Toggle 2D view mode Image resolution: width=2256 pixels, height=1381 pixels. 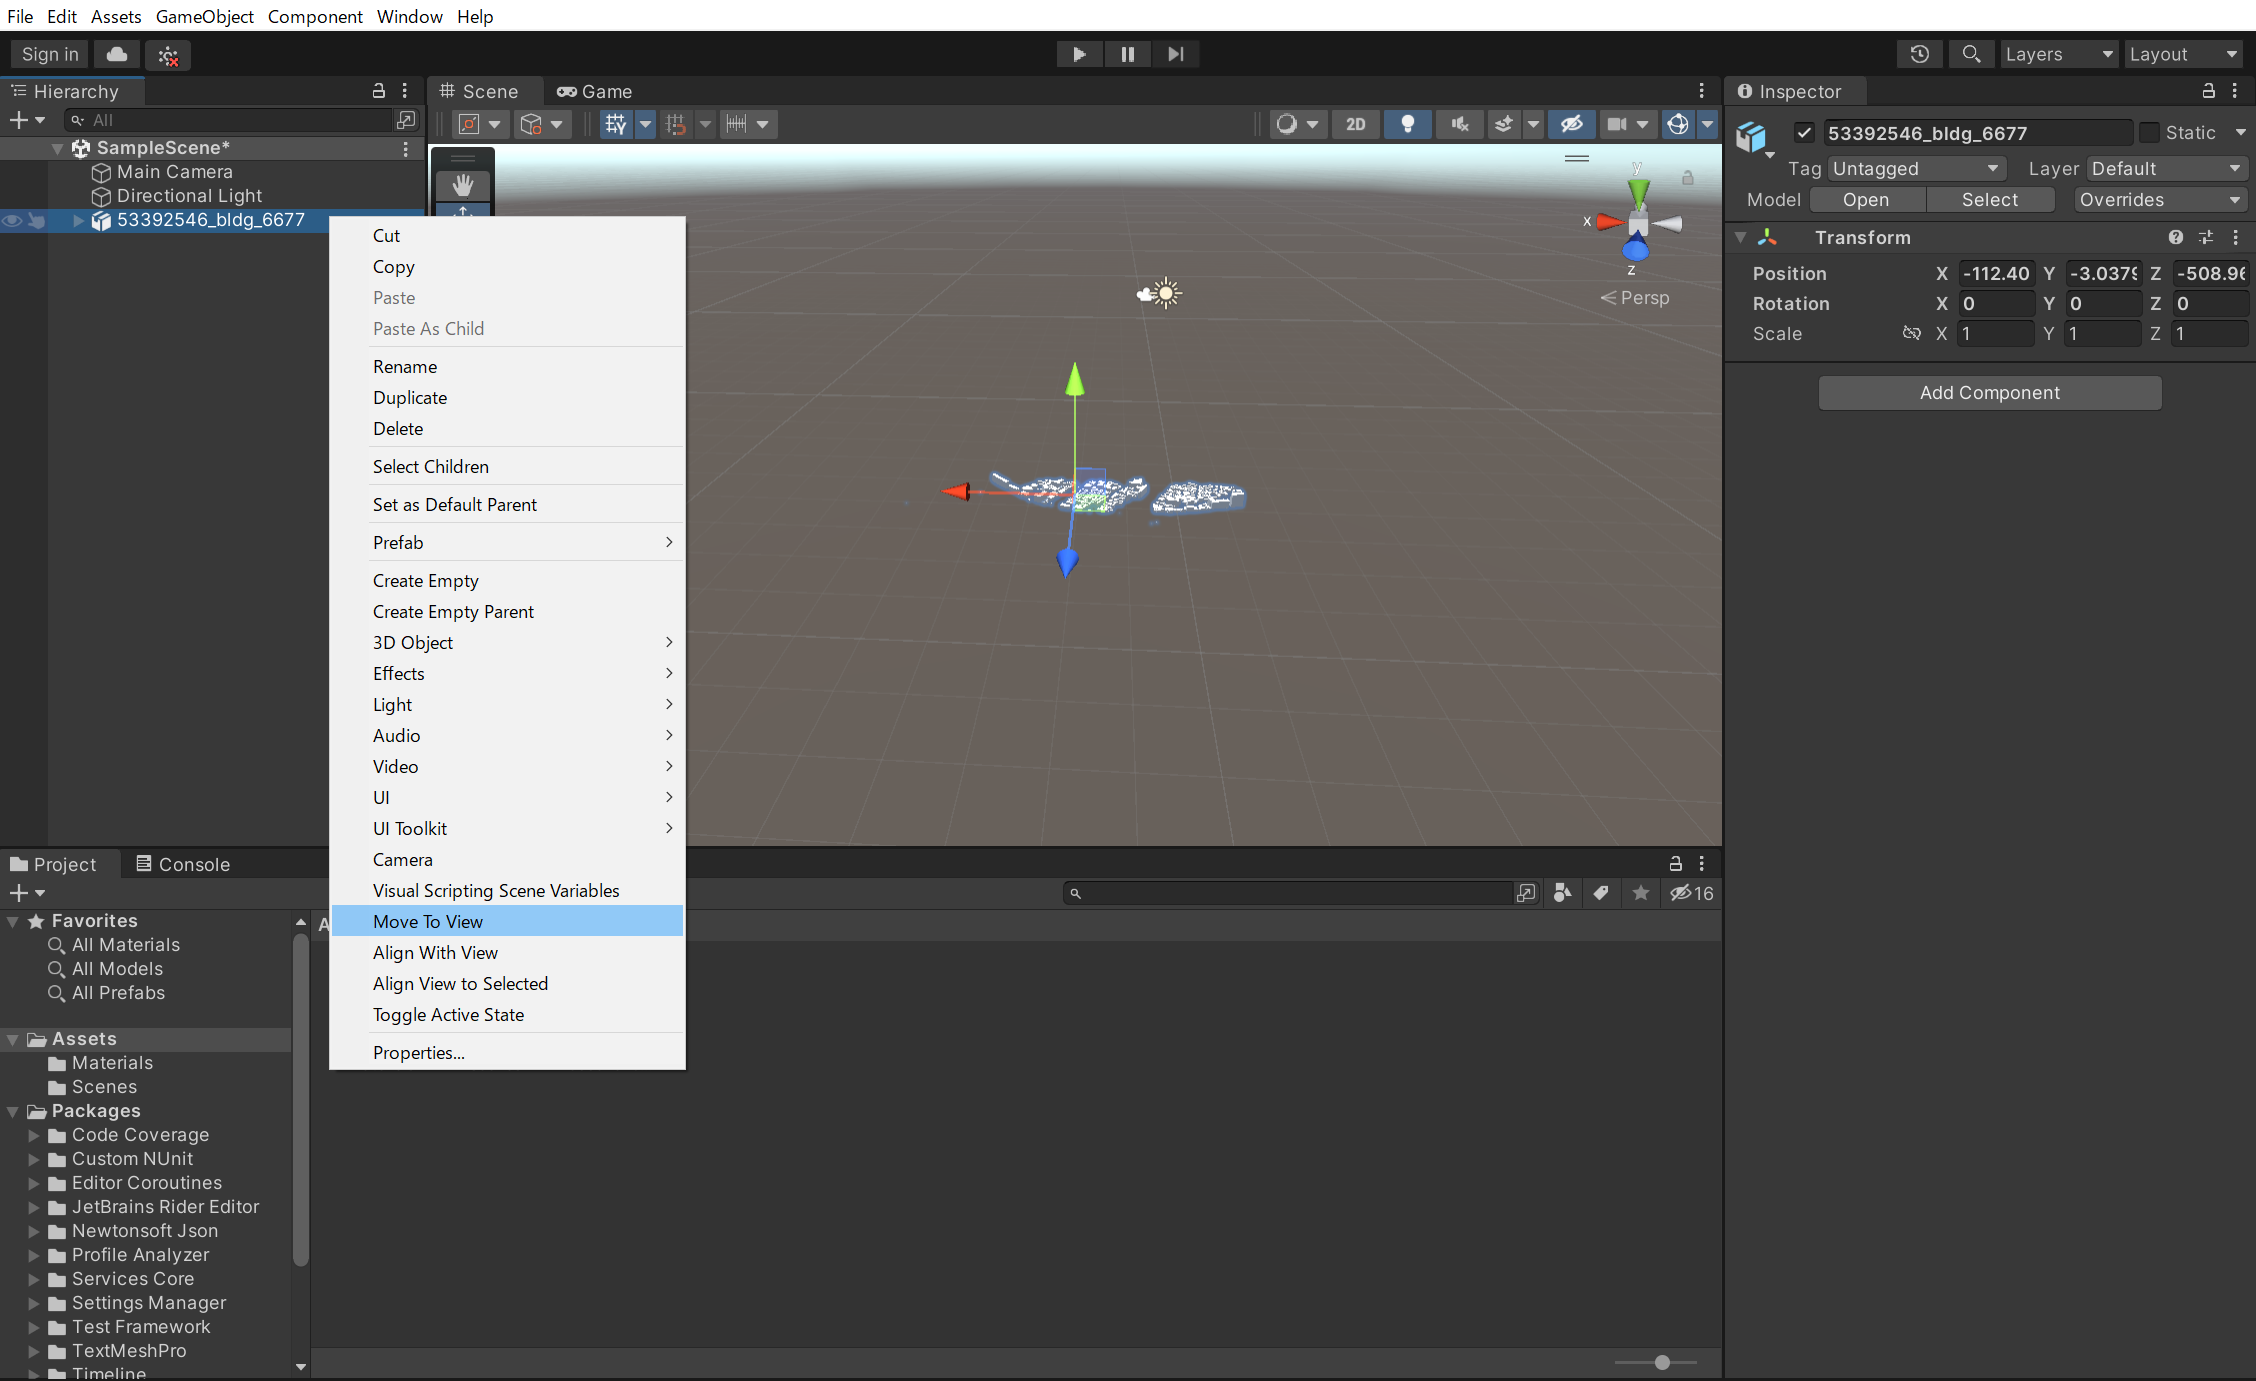1356,124
